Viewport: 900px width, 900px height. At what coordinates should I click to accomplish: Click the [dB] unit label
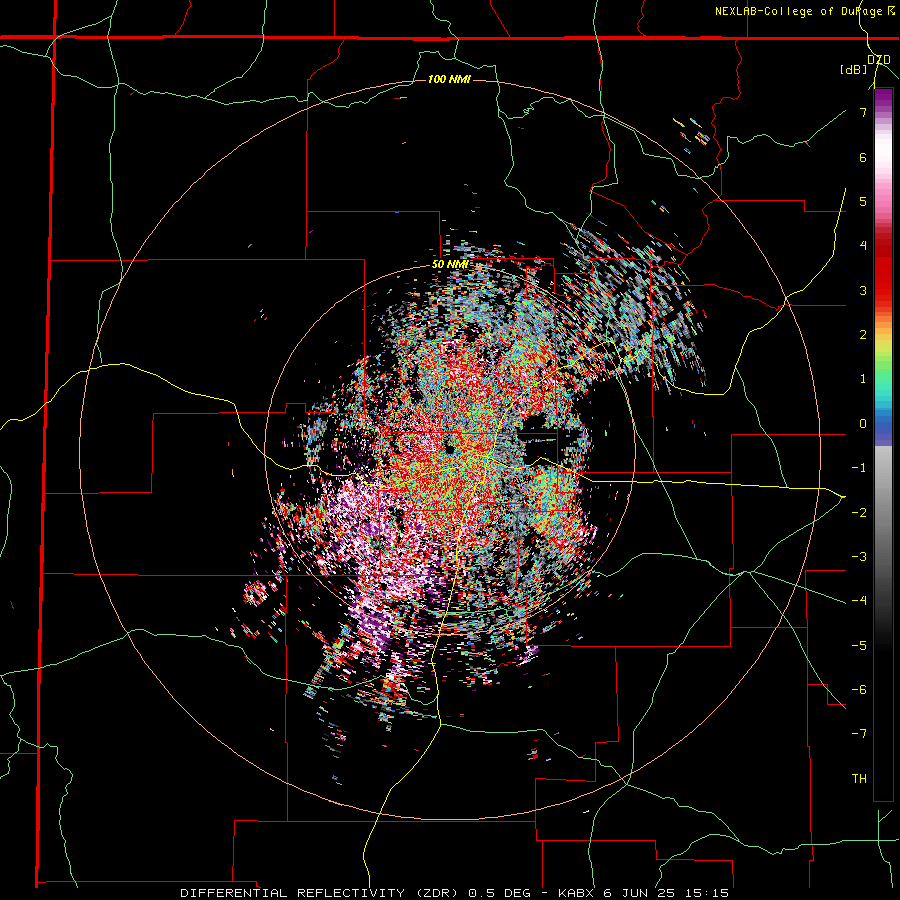[854, 70]
